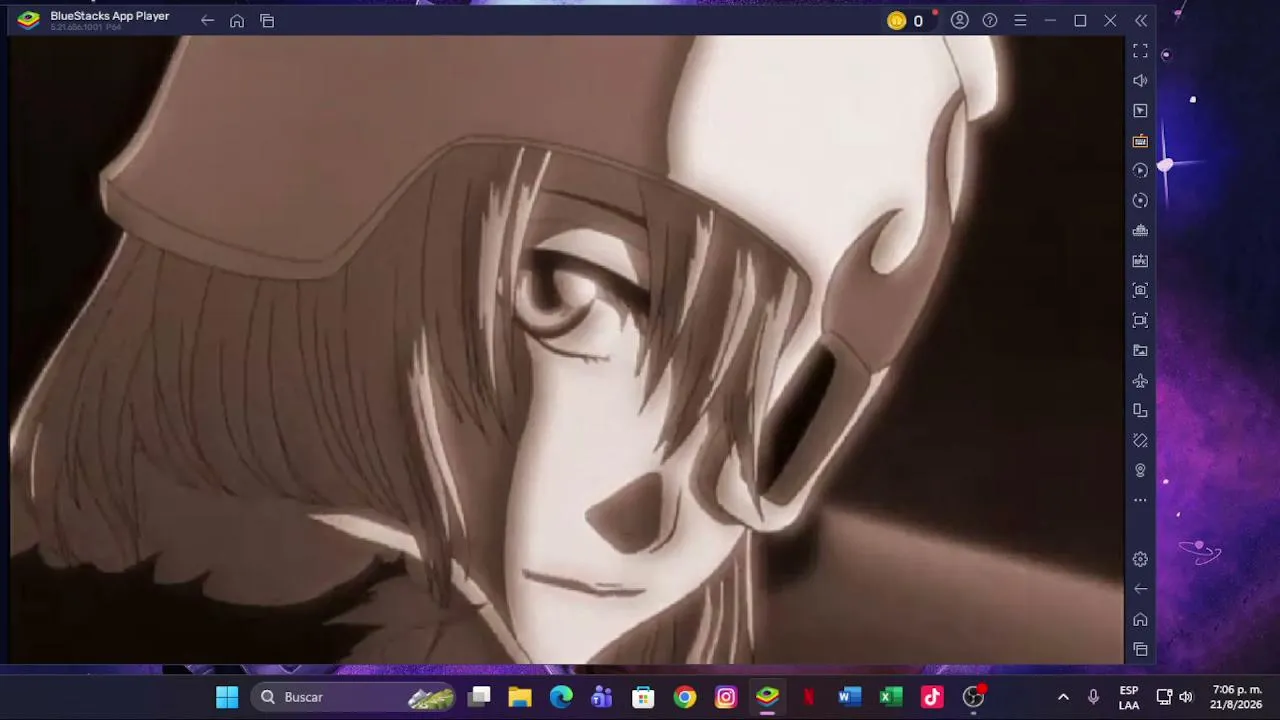
Task: Open the BlueStacks help menu
Action: 990,20
